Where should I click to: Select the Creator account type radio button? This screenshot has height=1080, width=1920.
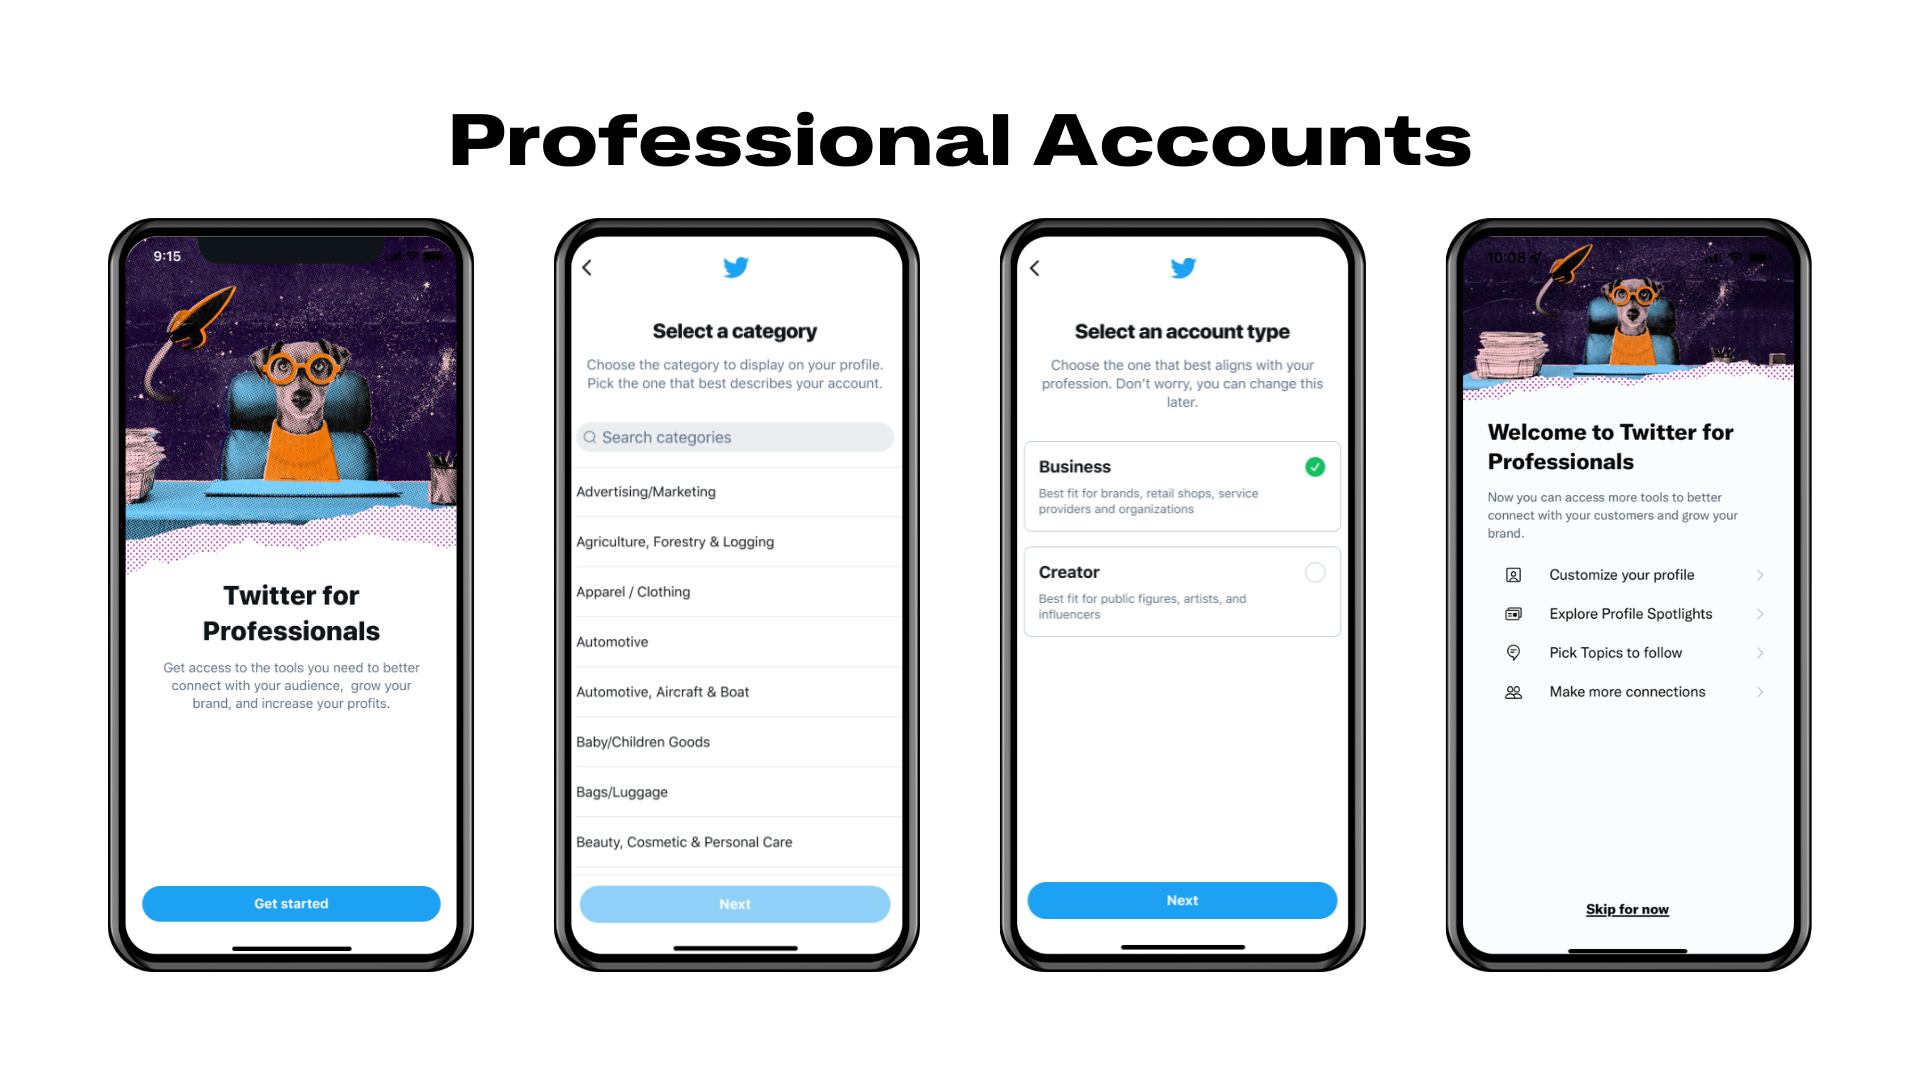1315,572
